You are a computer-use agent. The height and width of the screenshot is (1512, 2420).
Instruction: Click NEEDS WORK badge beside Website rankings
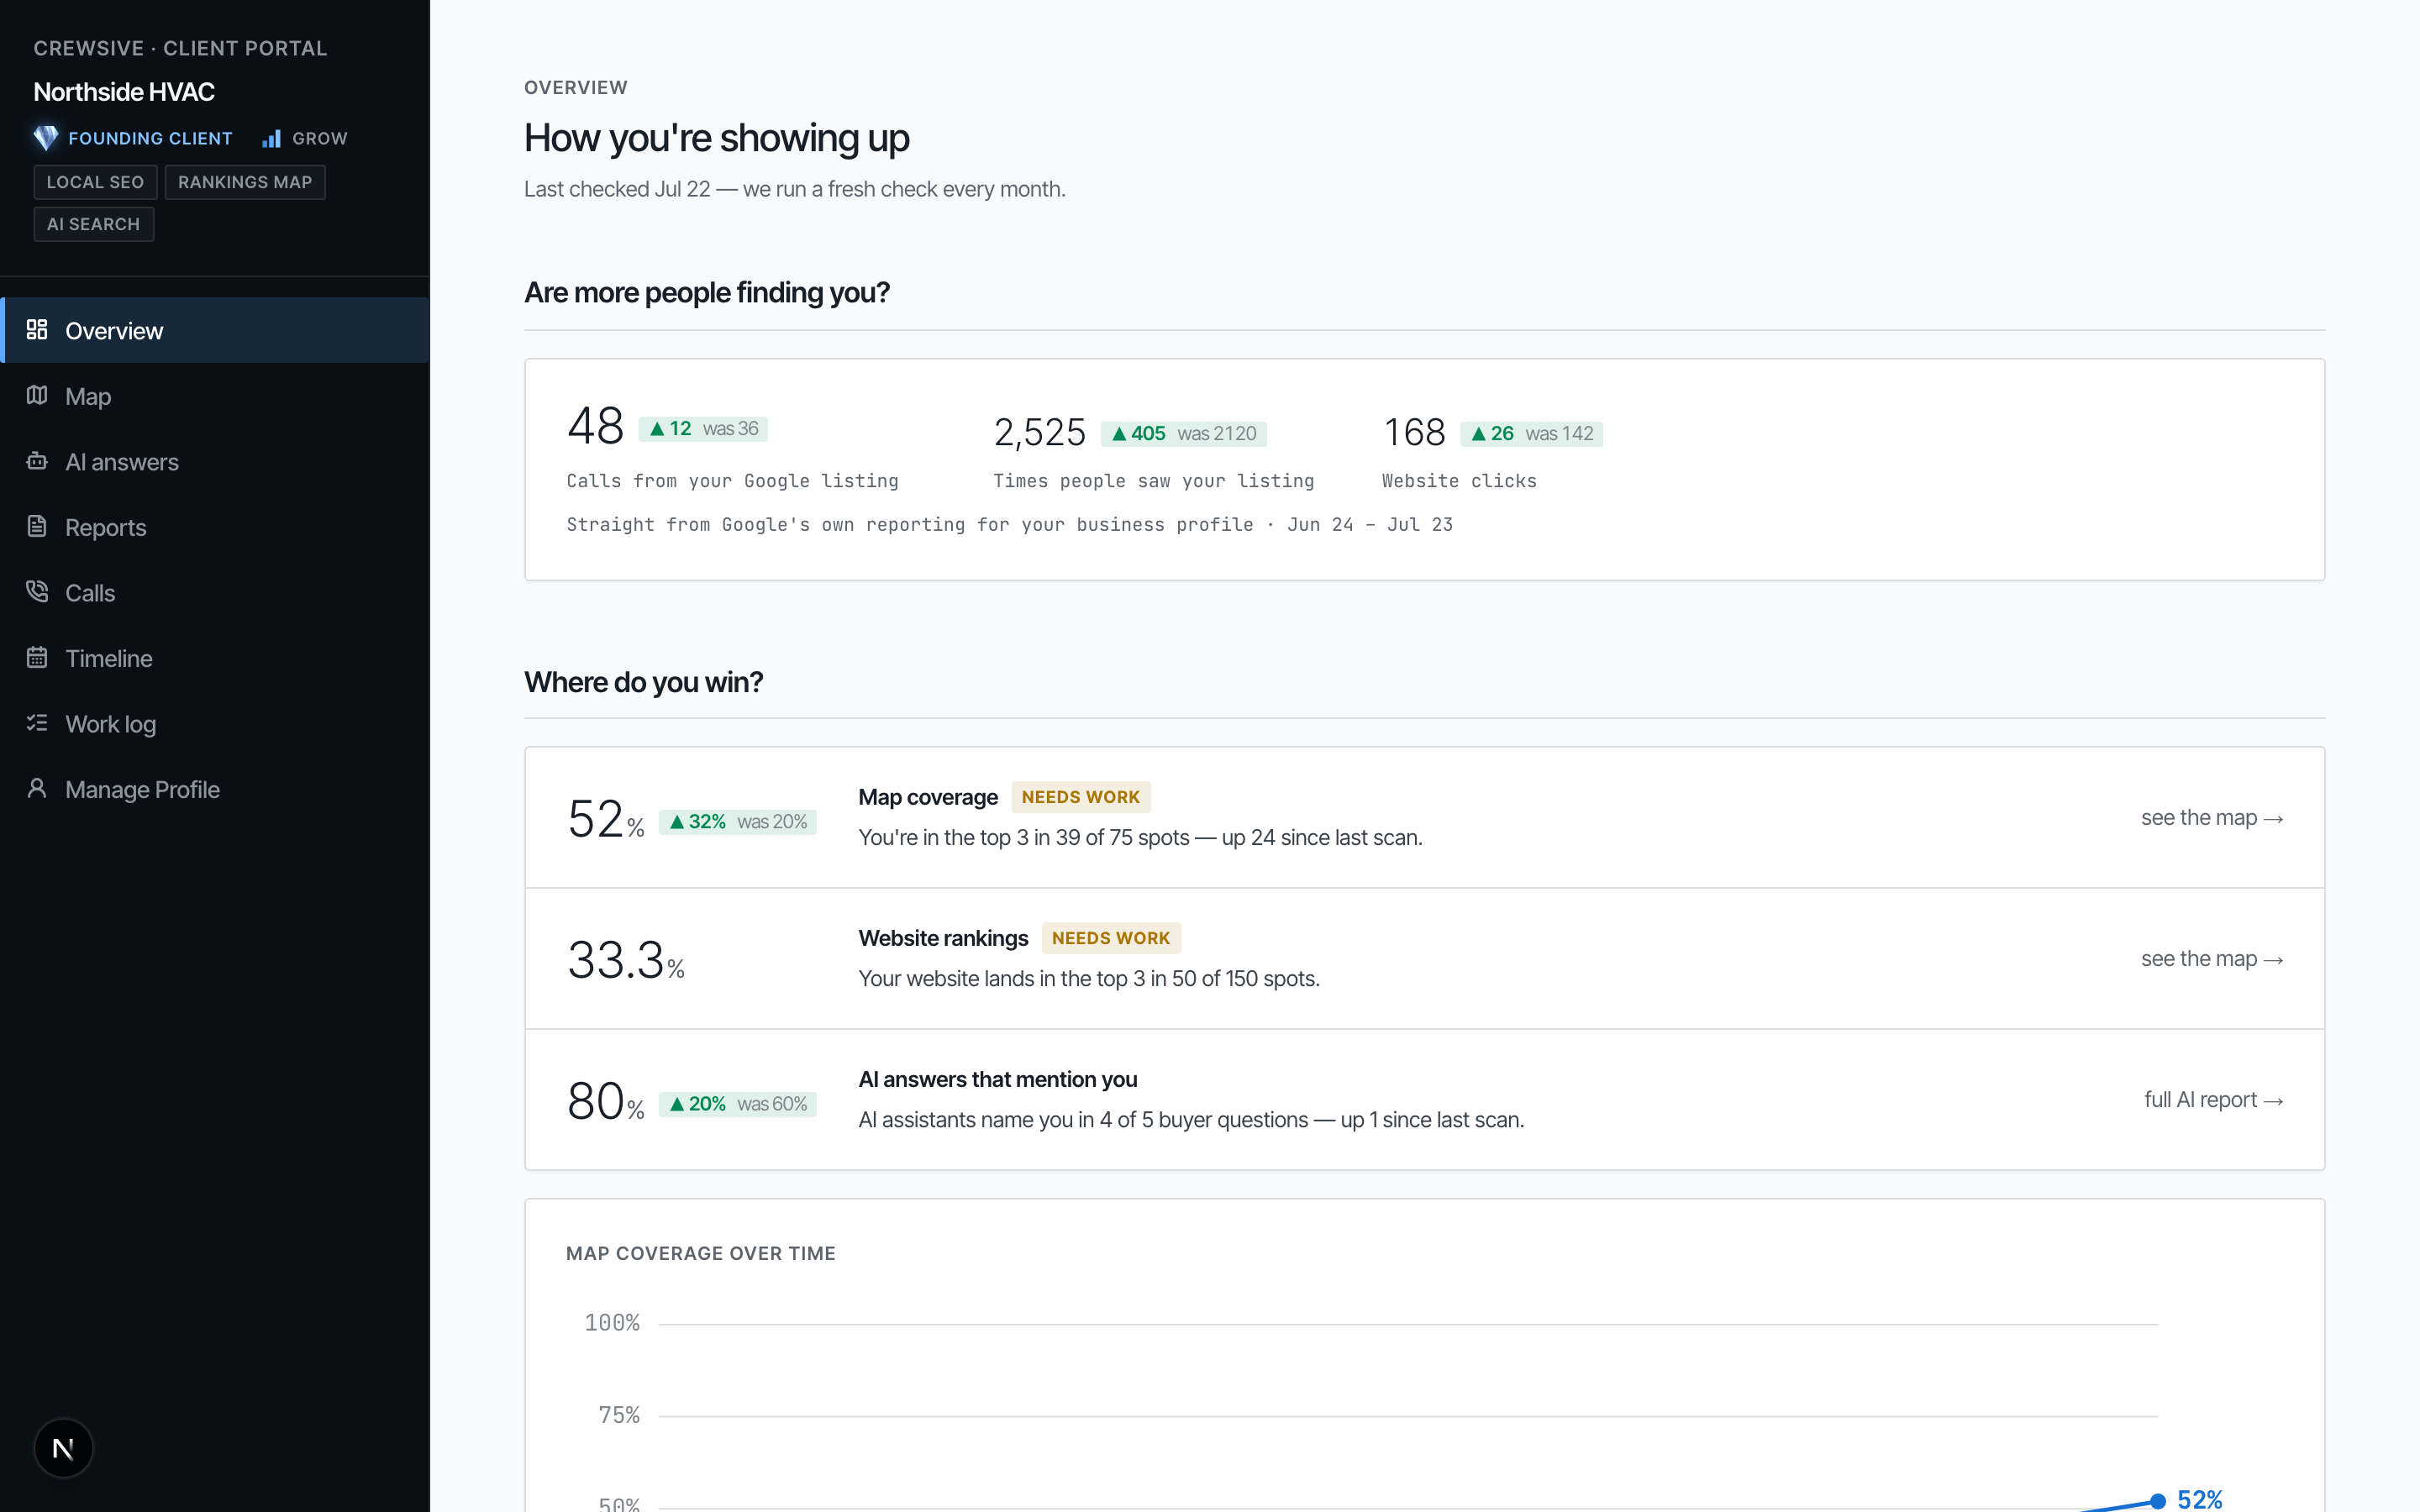pos(1111,938)
